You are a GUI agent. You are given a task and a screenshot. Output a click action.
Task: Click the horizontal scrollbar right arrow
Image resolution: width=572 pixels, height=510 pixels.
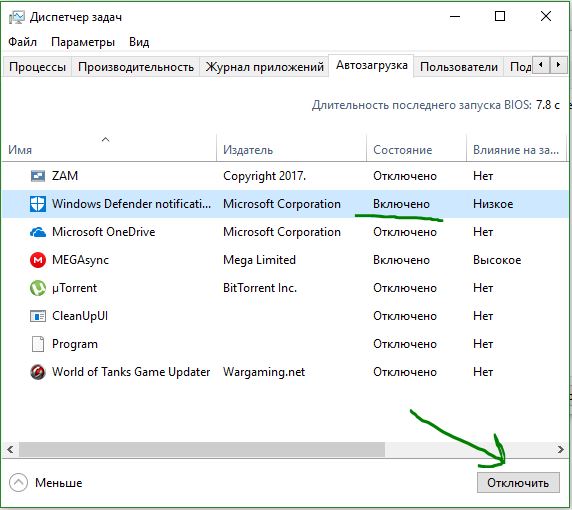tap(561, 449)
